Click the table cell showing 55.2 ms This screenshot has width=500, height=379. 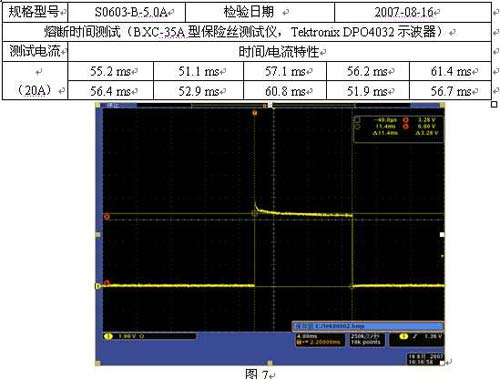point(111,71)
